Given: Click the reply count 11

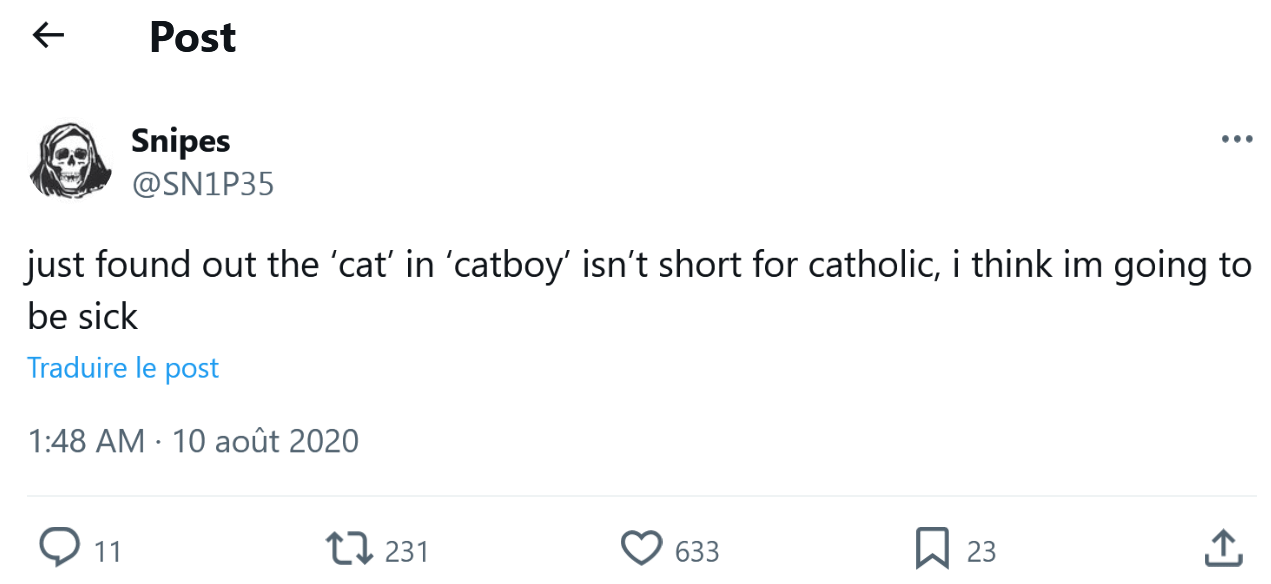Looking at the screenshot, I should [x=107, y=551].
